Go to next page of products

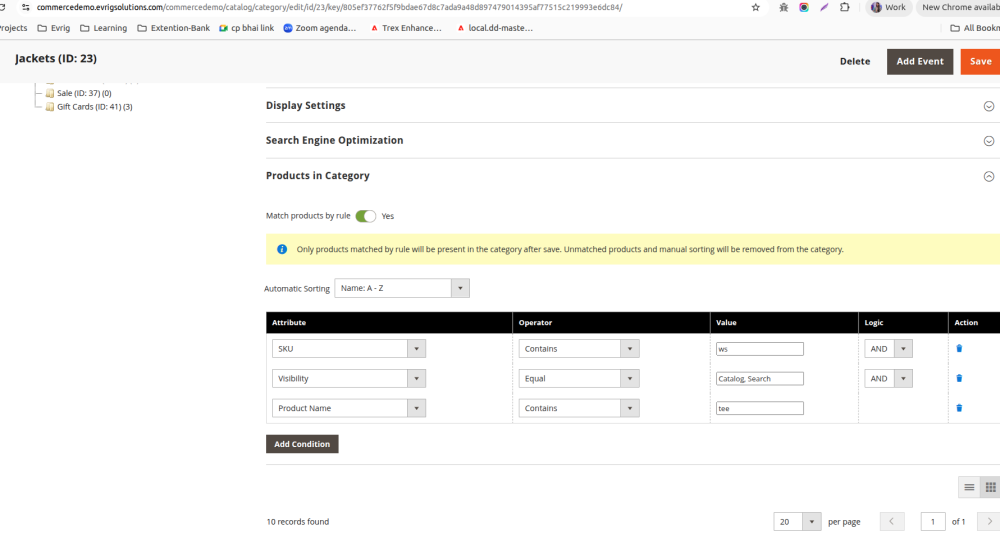[x=989, y=521]
